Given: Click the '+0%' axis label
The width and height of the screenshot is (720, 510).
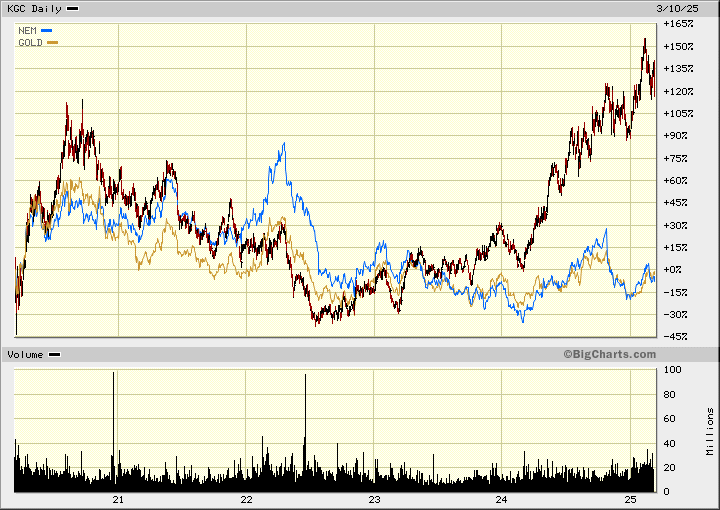Looking at the screenshot, I should pos(673,270).
